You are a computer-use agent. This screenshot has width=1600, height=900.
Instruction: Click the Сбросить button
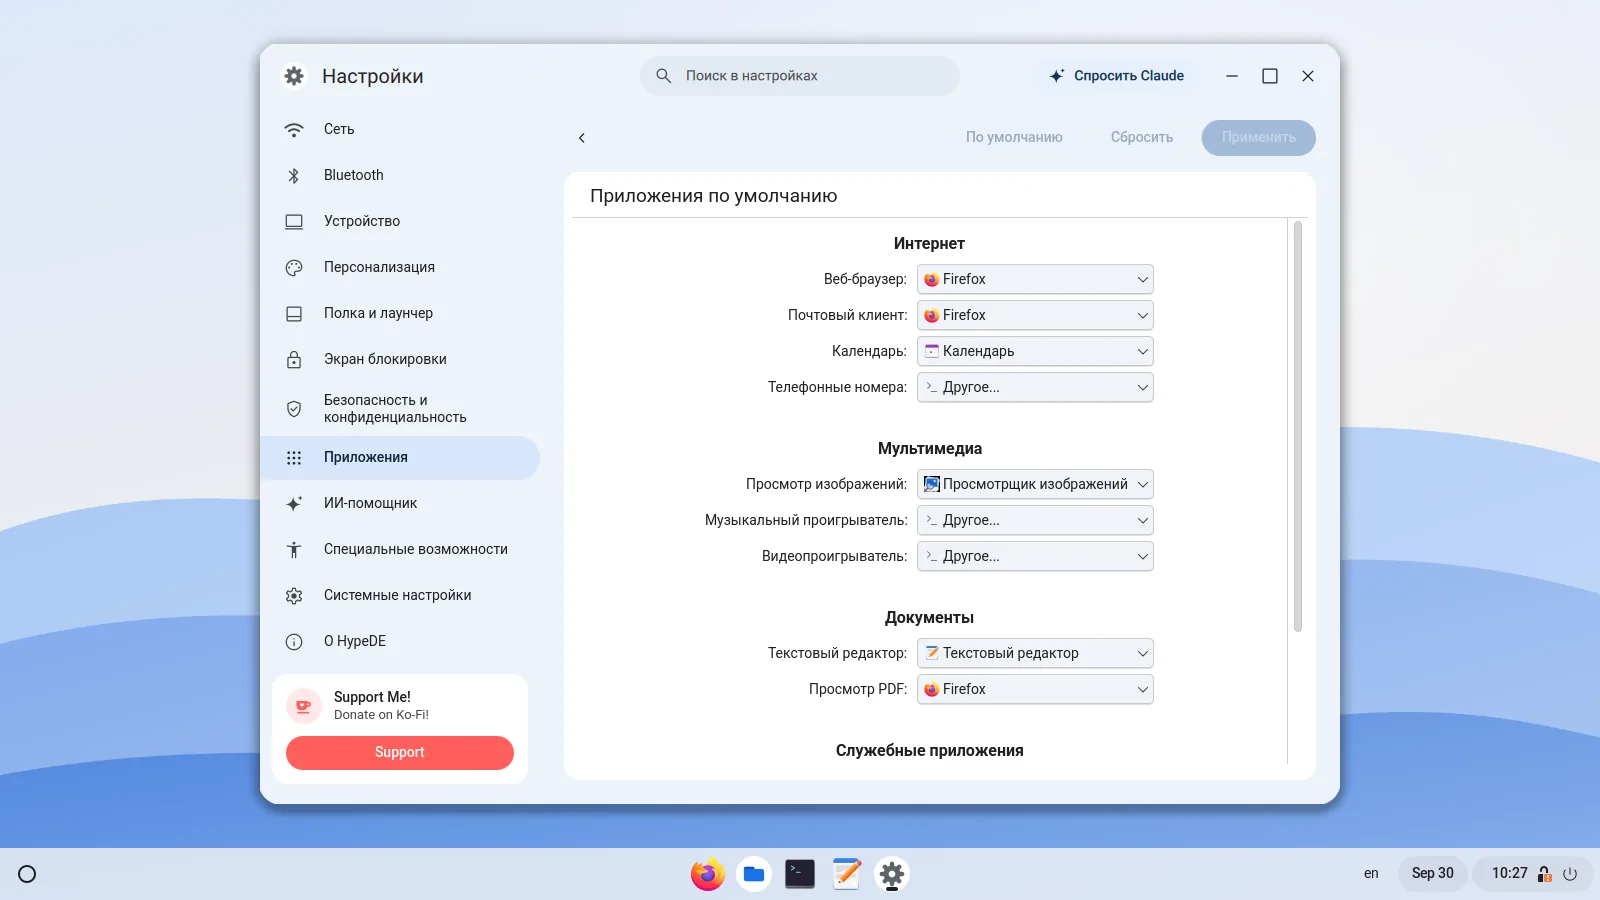coord(1141,137)
